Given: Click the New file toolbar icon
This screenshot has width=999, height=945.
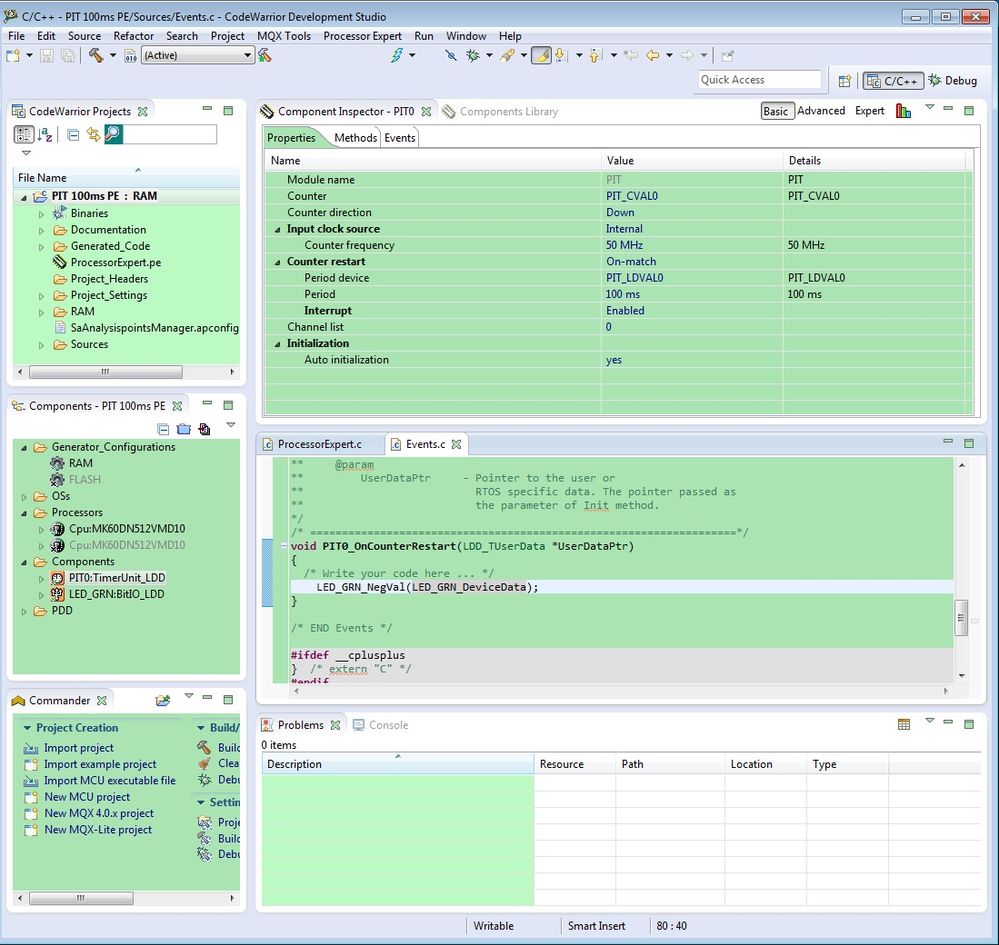Looking at the screenshot, I should point(13,55).
